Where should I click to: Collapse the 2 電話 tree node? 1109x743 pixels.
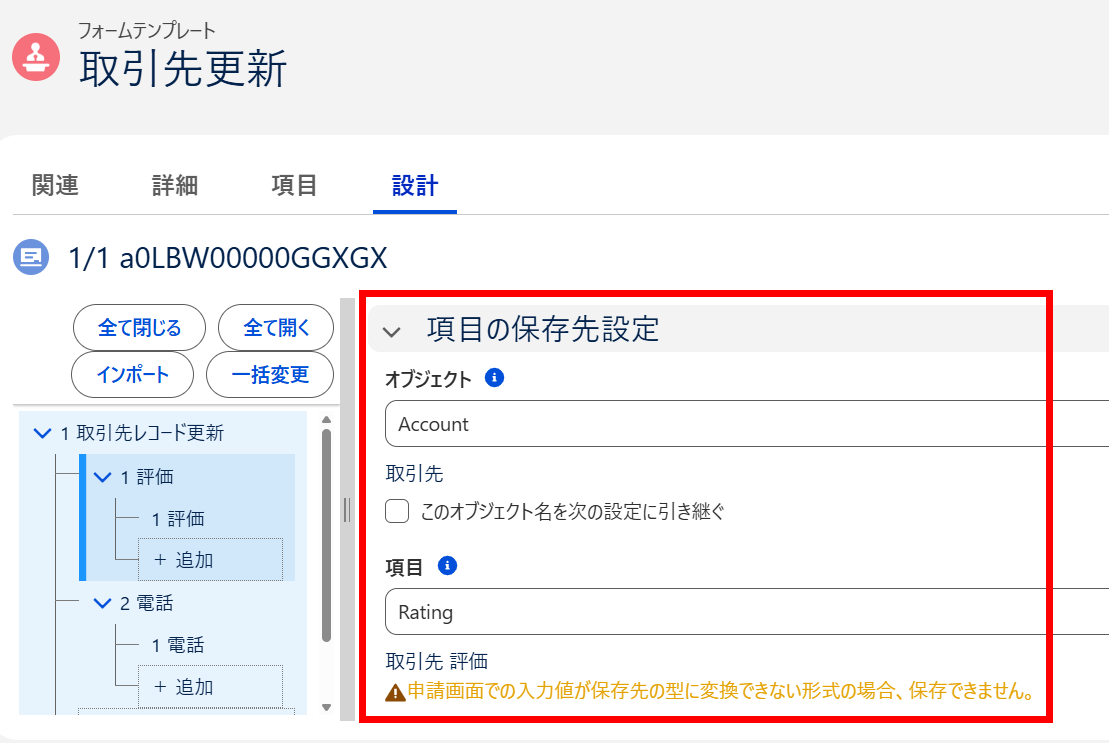pos(103,603)
